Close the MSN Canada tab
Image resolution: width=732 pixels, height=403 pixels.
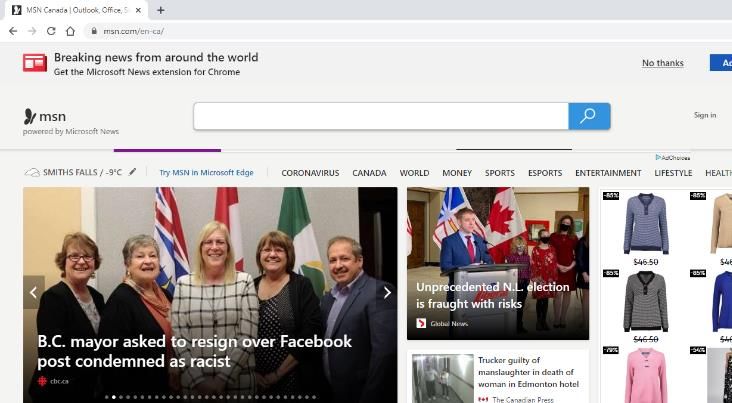click(x=138, y=10)
